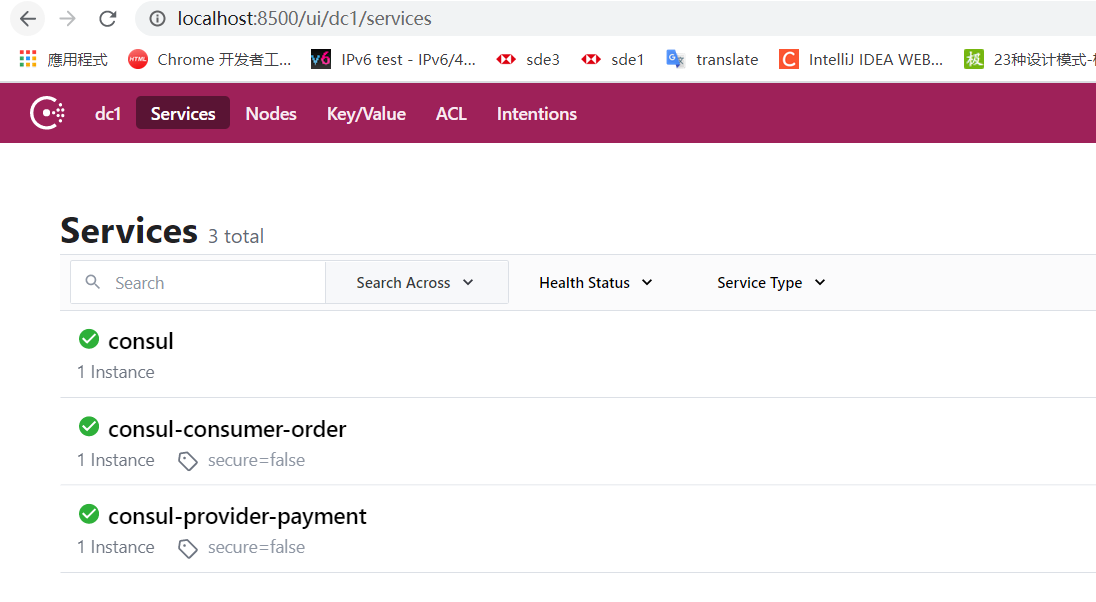
Task: Click the IPv6 test bookmark
Action: 393,59
